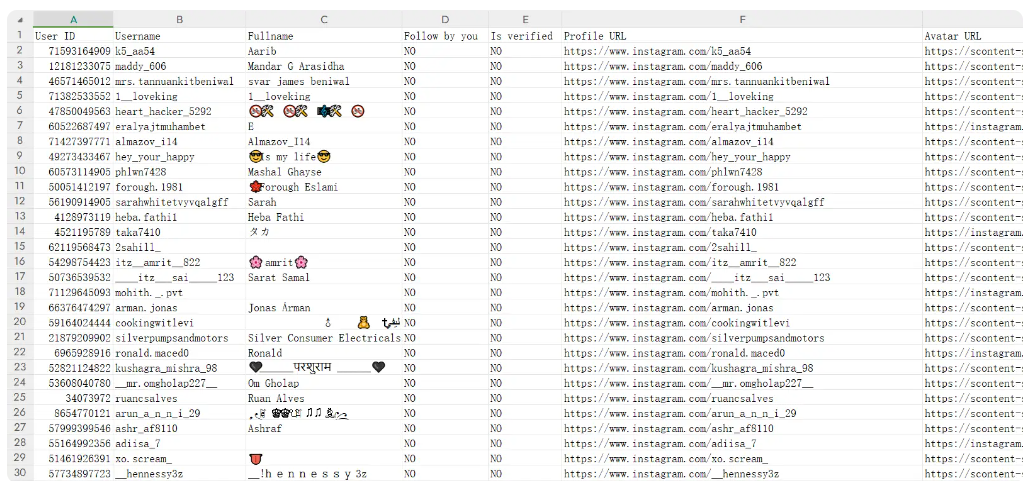
Task: Select column E header
Action: coord(525,20)
